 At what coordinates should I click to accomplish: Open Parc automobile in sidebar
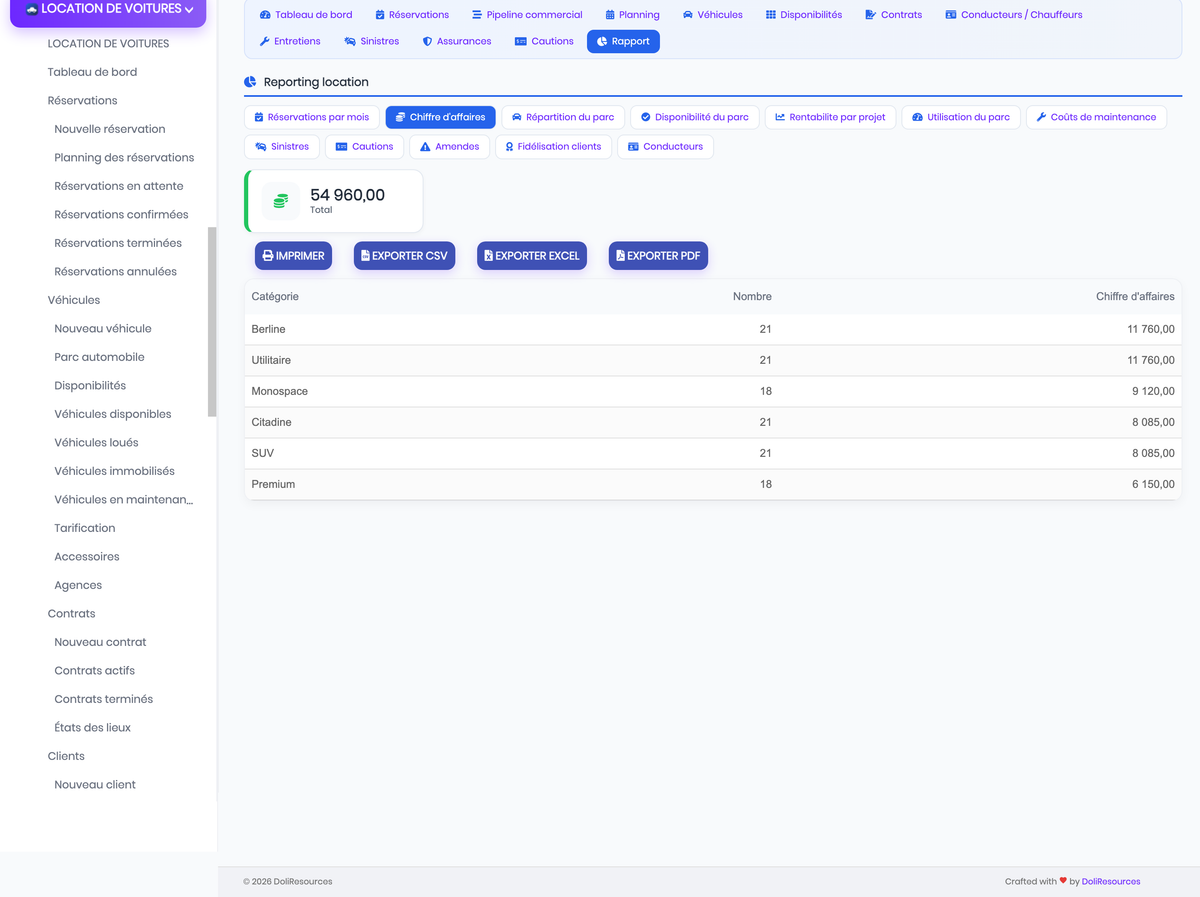pos(99,357)
